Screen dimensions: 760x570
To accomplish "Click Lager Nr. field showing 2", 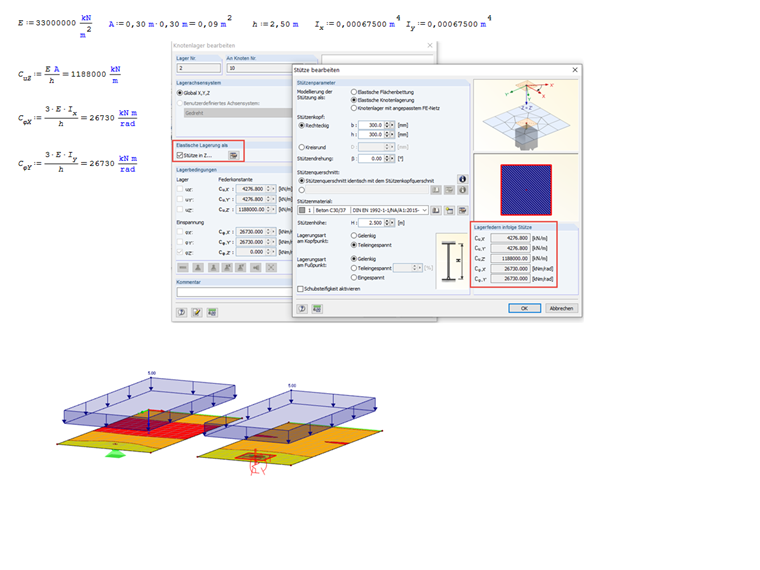I will tap(199, 68).
